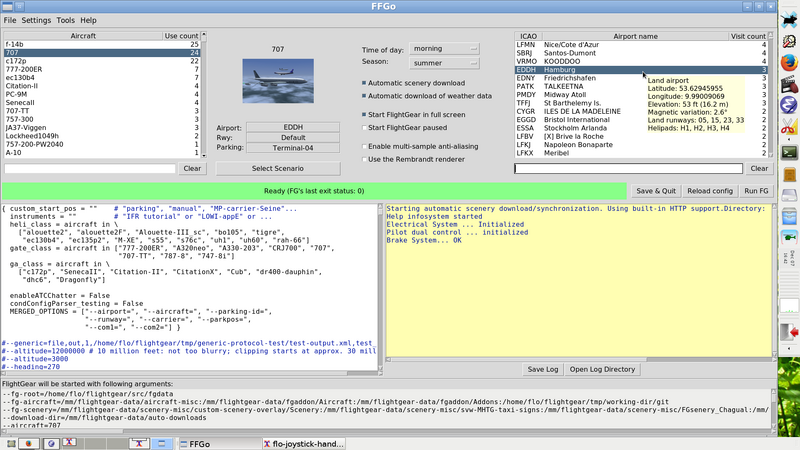800x450 pixels.
Task: Switch to flo-joystick-hand... taskbar window
Action: click(x=304, y=444)
